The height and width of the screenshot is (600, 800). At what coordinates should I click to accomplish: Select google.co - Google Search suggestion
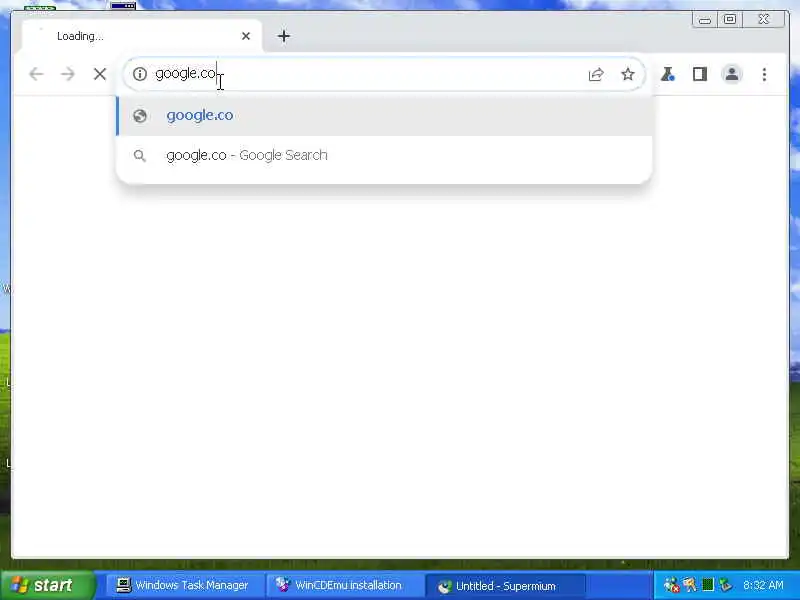click(384, 155)
